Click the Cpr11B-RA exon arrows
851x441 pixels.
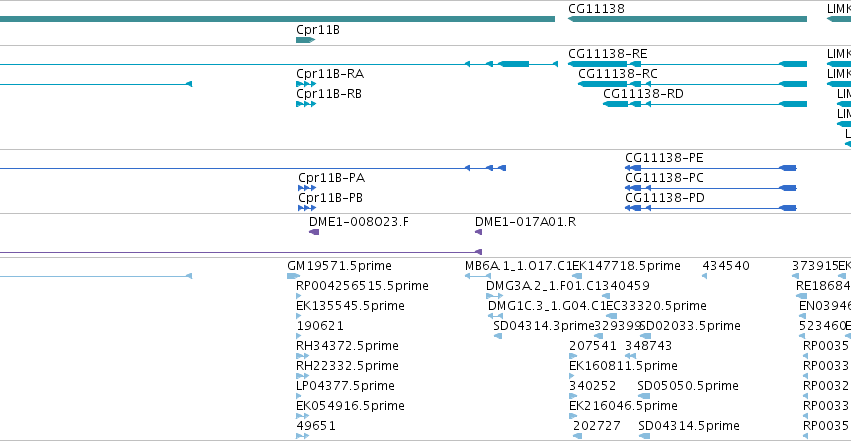[x=306, y=84]
